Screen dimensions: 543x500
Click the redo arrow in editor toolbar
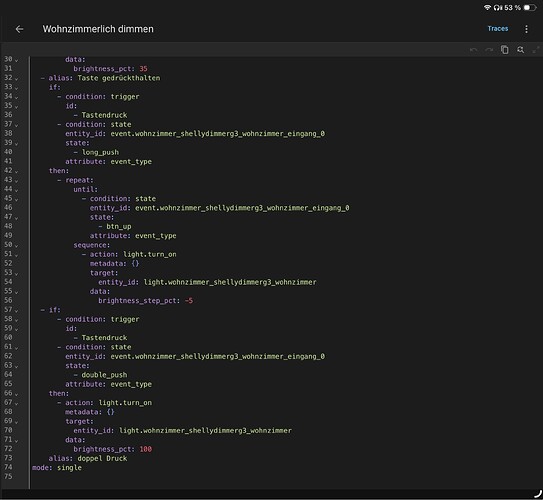tap(489, 50)
